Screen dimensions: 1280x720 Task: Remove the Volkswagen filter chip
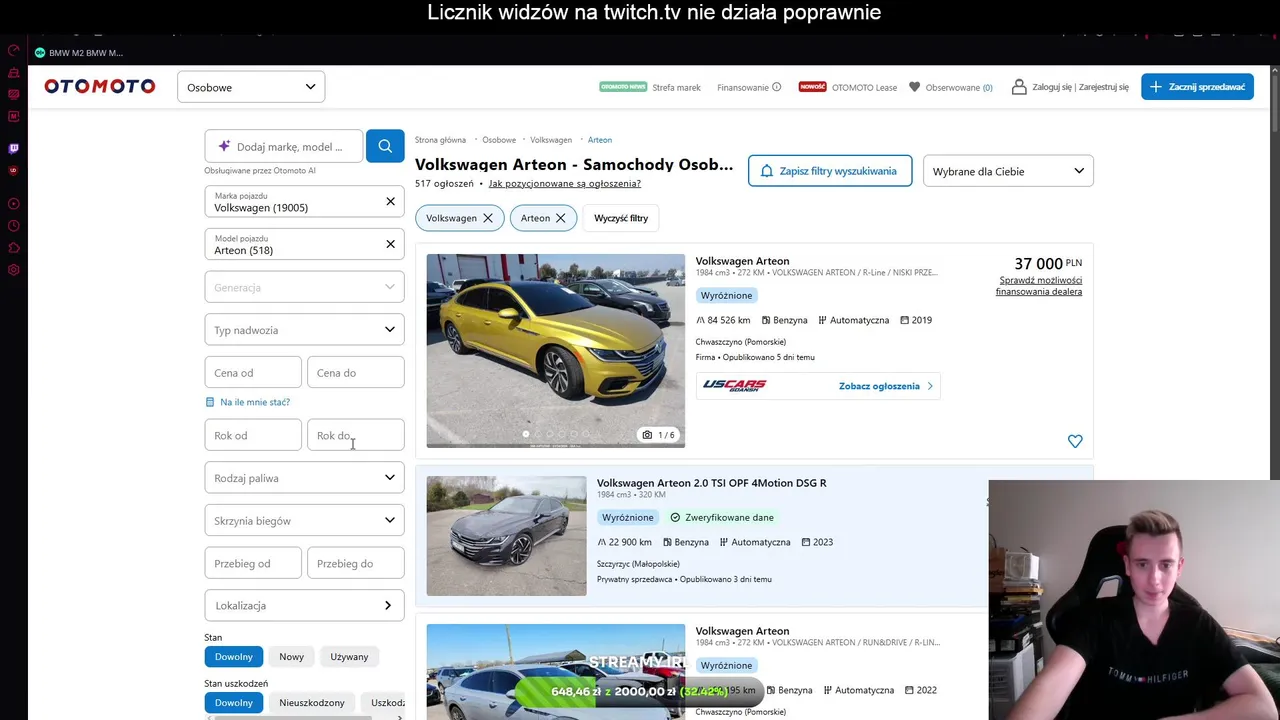click(x=488, y=218)
